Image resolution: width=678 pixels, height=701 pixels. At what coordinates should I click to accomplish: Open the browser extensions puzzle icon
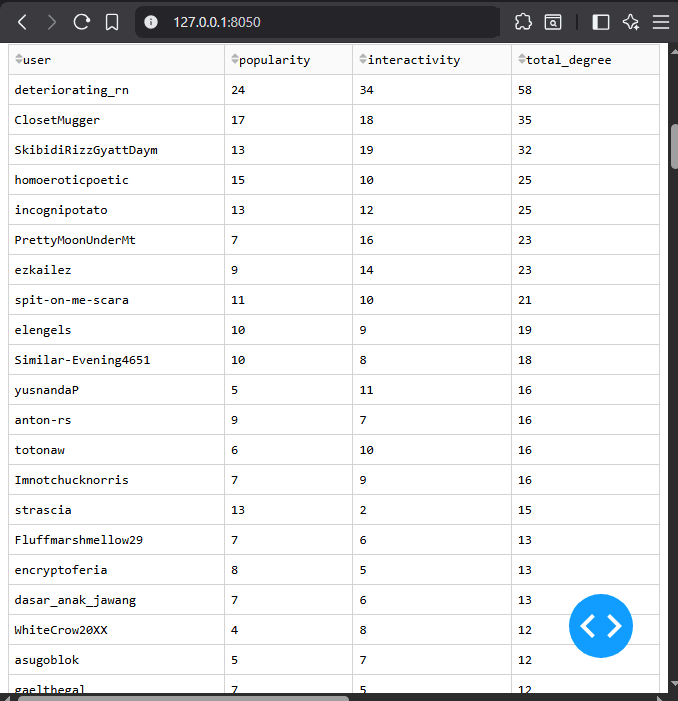(523, 22)
